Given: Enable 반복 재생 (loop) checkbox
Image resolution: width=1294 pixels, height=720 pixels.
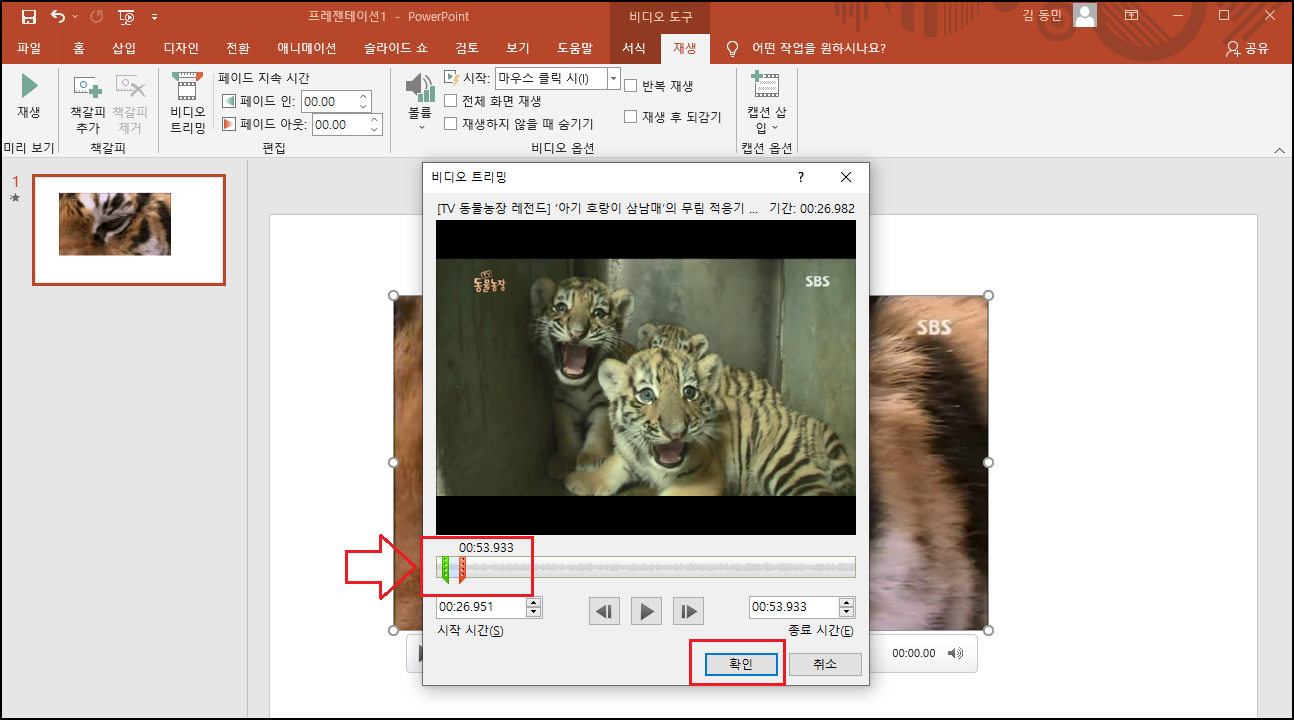Looking at the screenshot, I should (x=631, y=86).
